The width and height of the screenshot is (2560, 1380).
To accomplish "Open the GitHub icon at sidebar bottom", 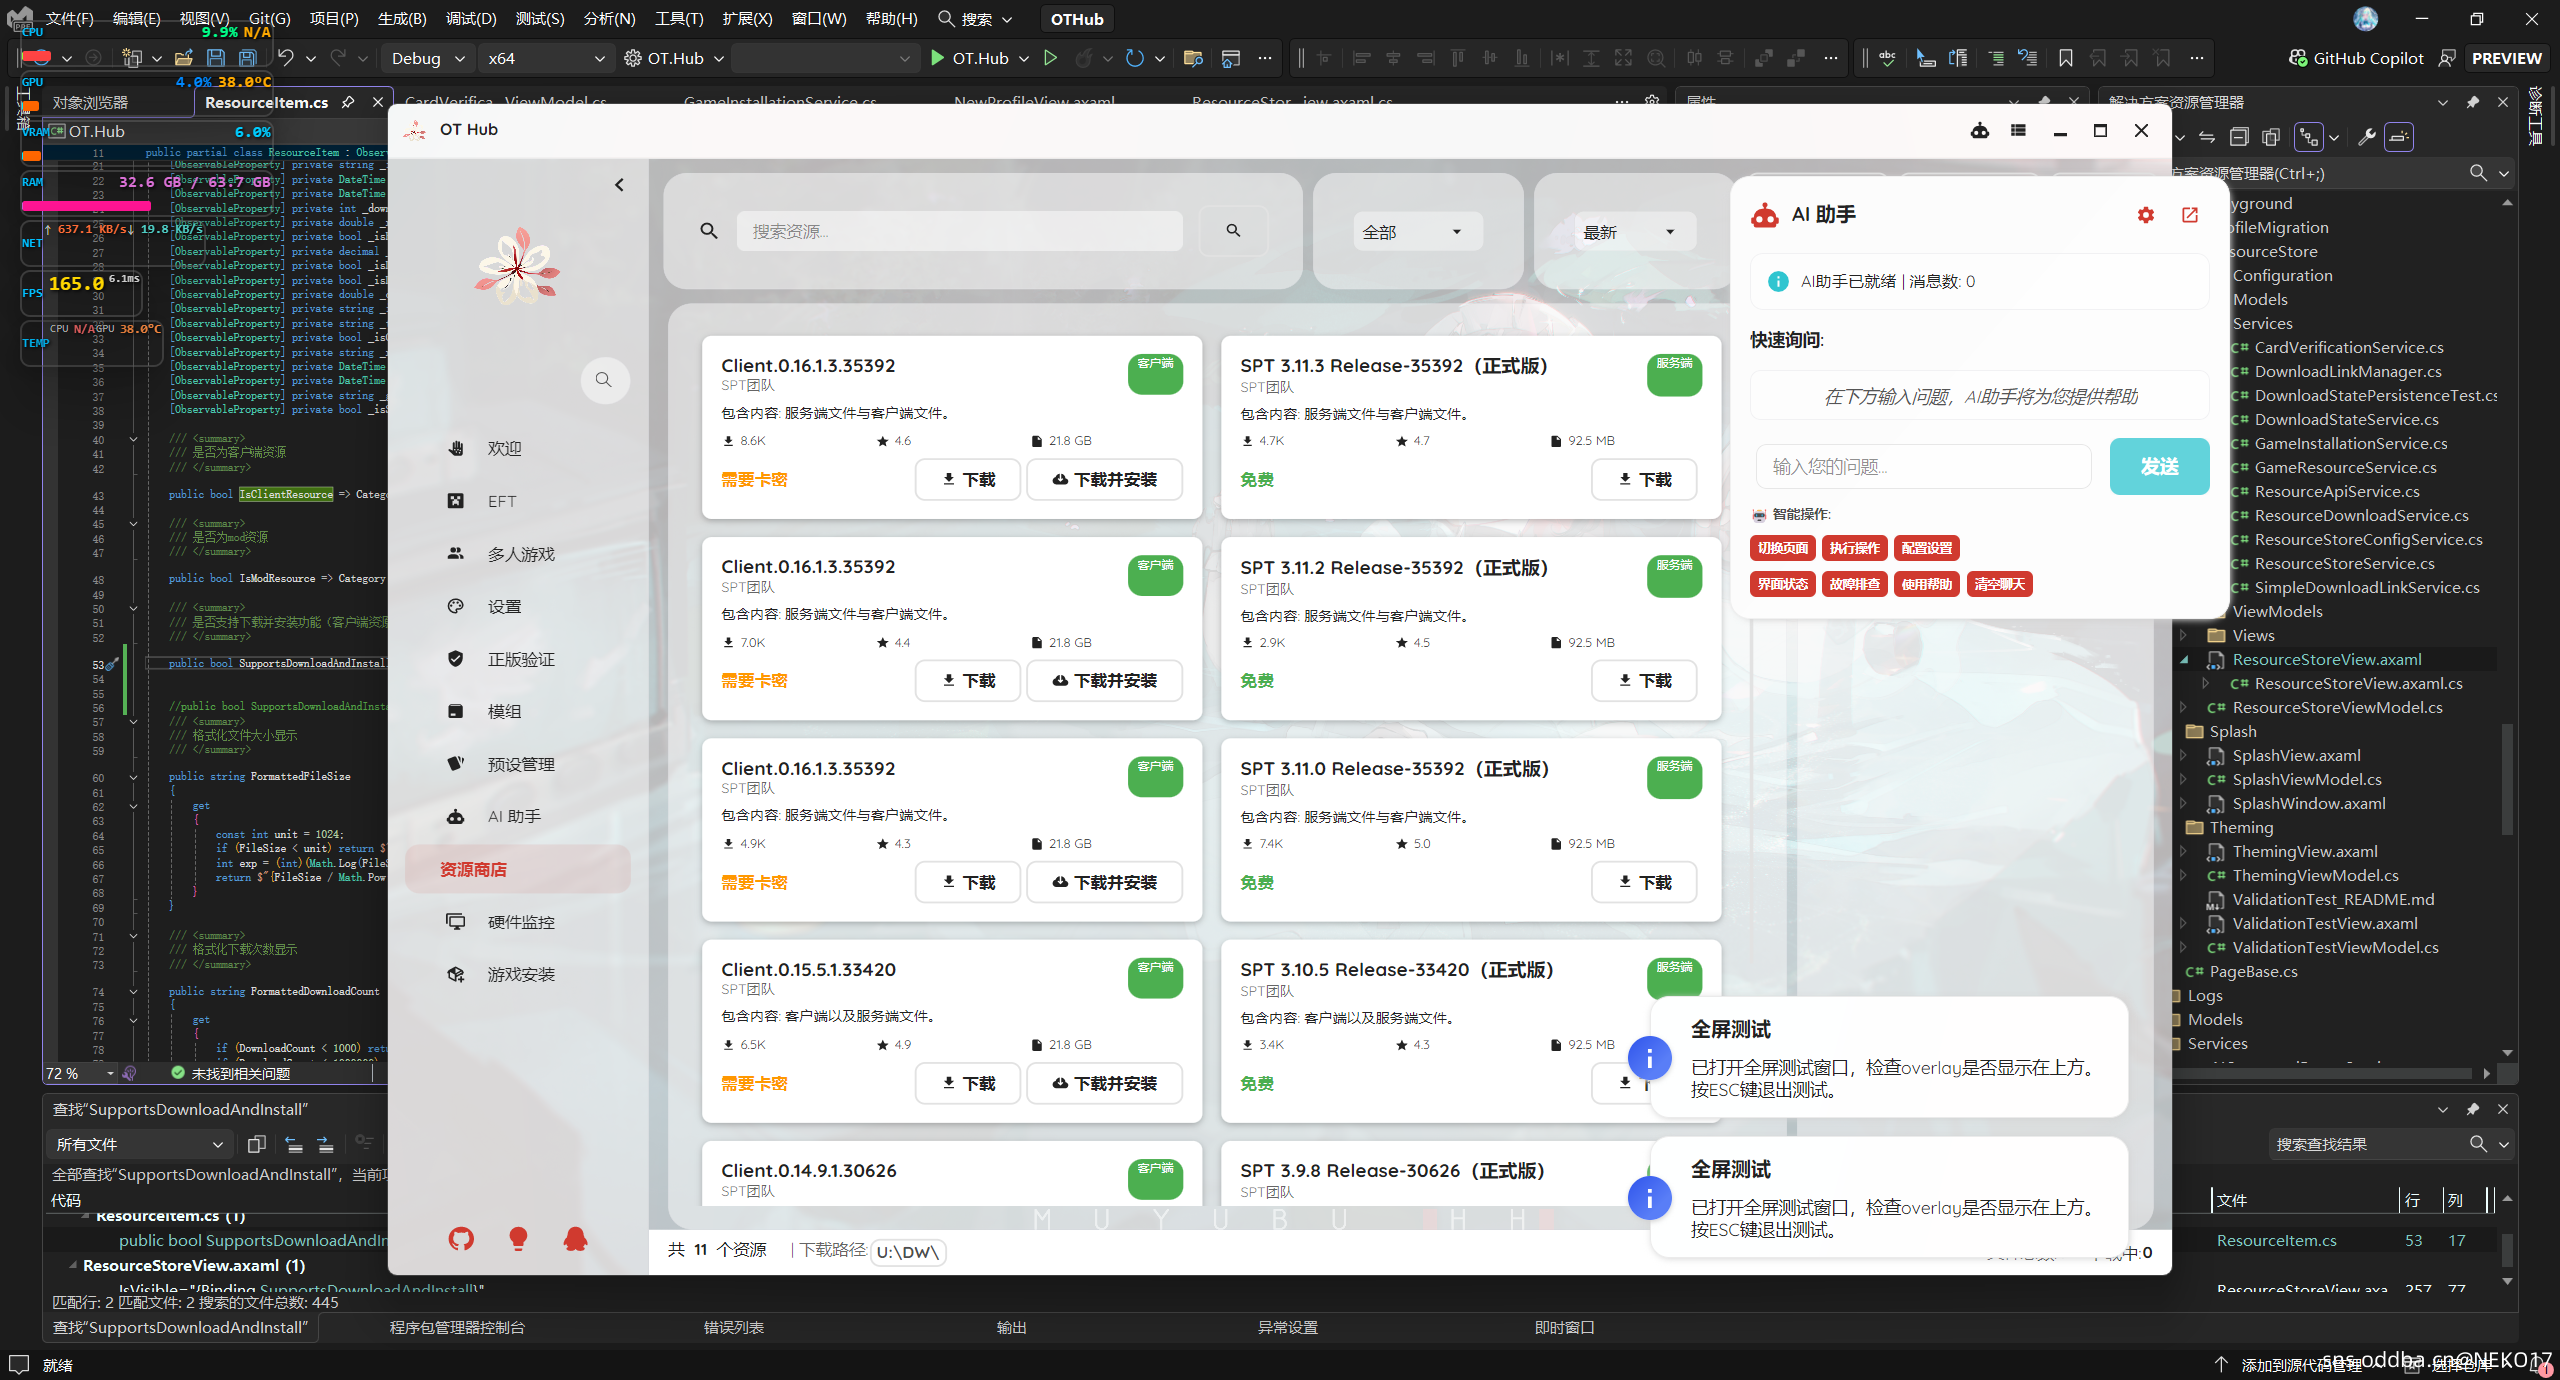I will (461, 1239).
